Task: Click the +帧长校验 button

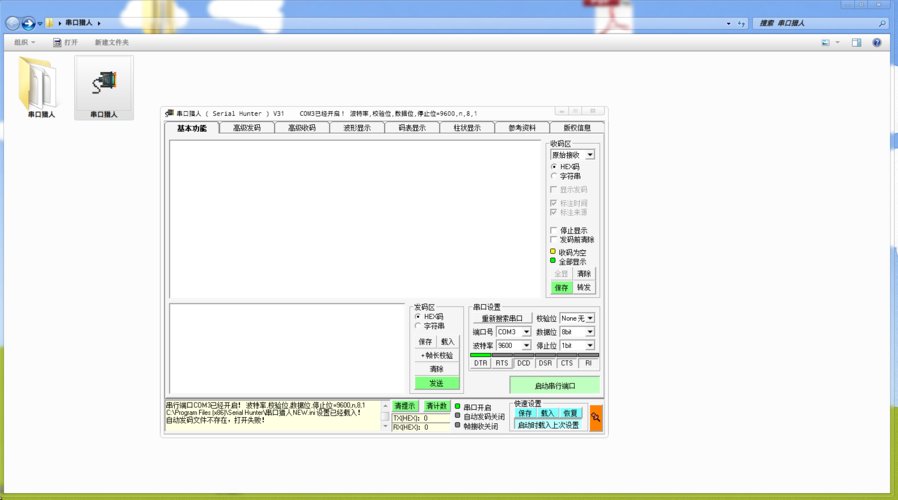Action: 436,355
